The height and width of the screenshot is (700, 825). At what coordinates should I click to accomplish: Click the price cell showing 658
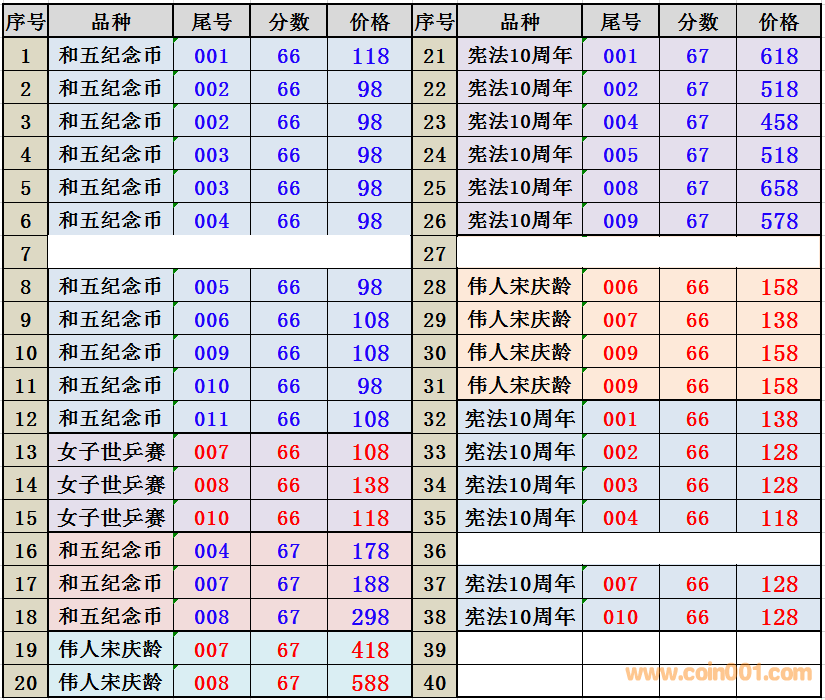point(778,188)
